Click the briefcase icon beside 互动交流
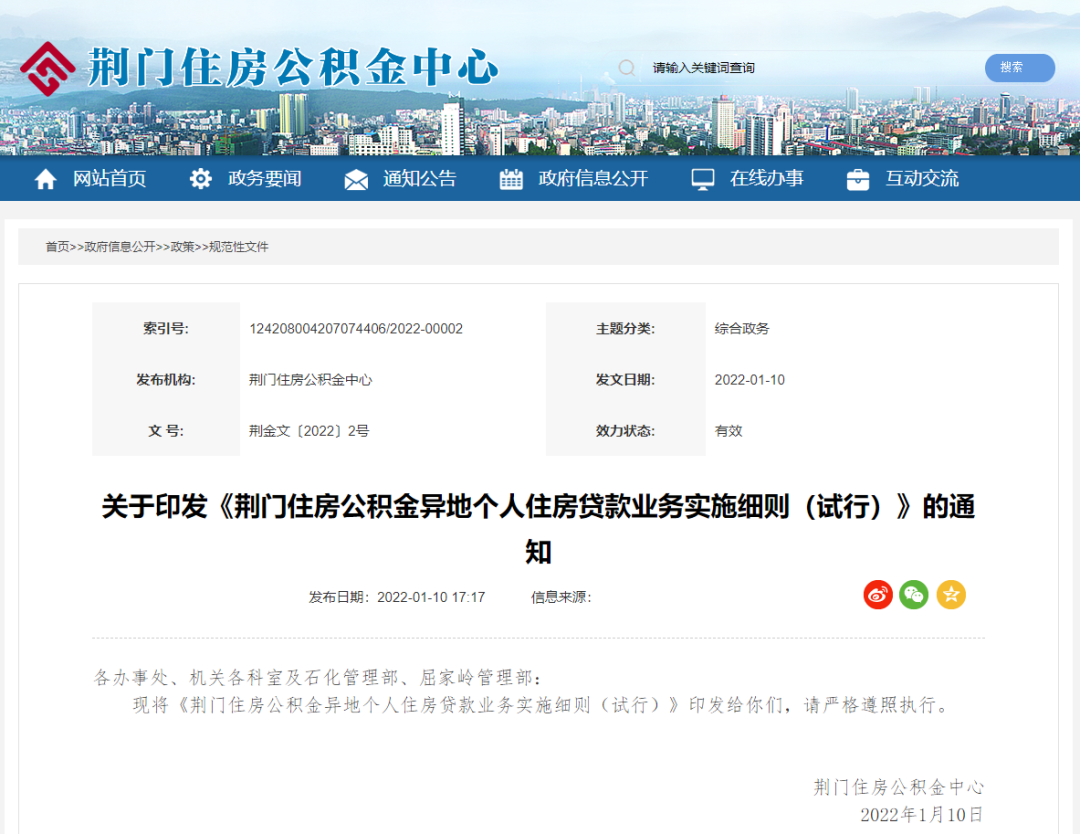 pos(858,180)
